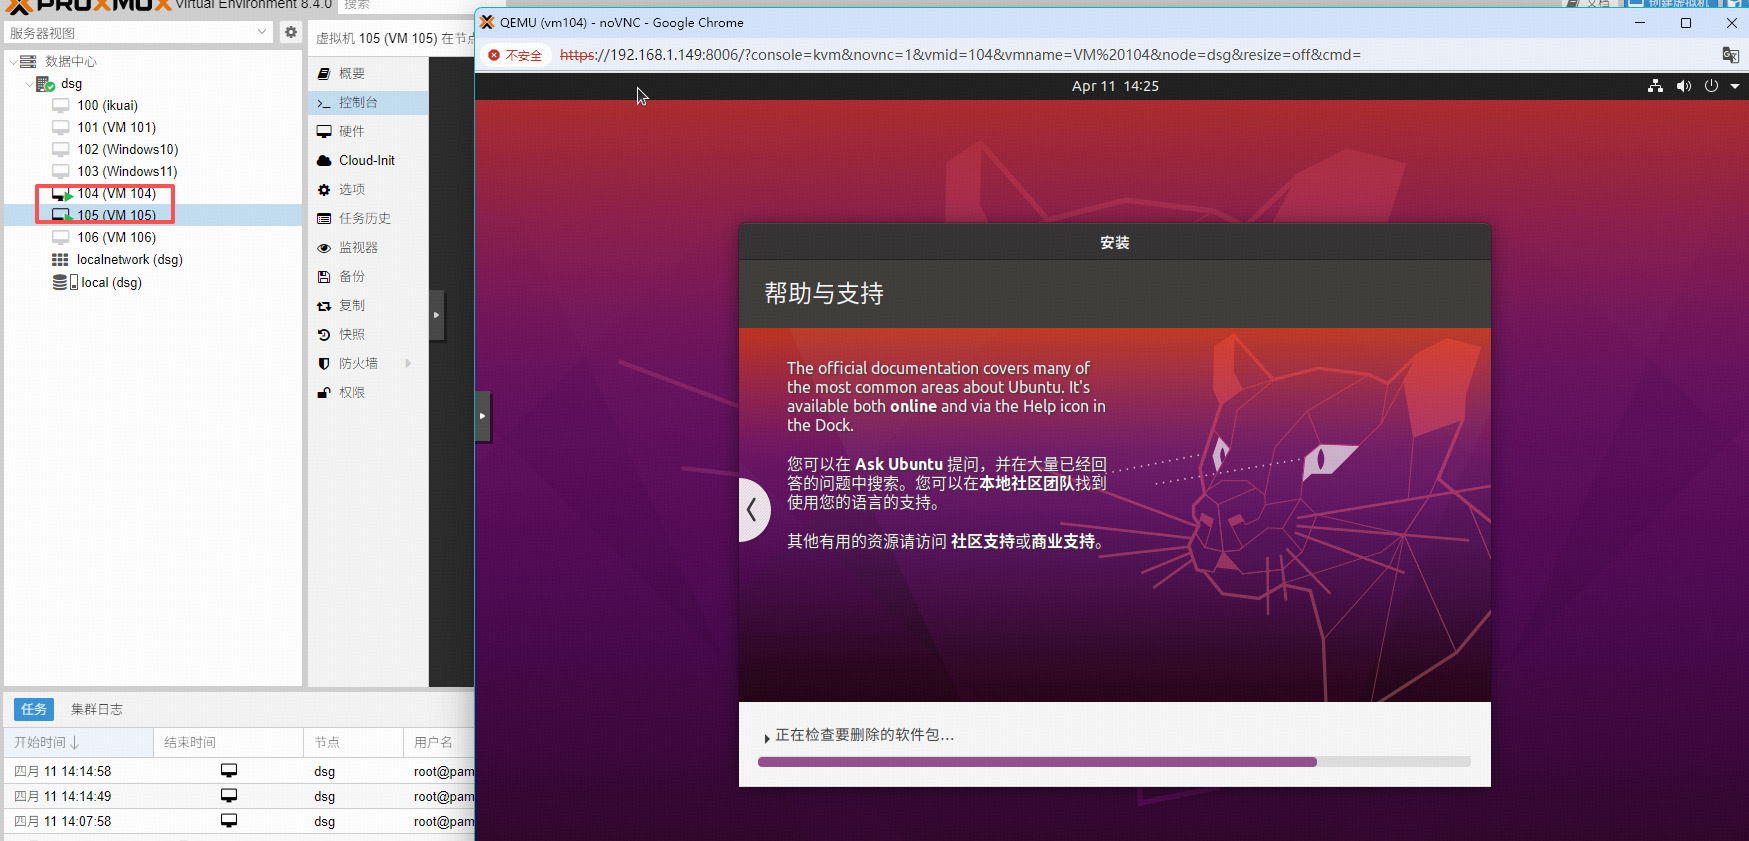The height and width of the screenshot is (841, 1749).
Task: Expand the 防火墙 submenu arrow
Action: 408,364
